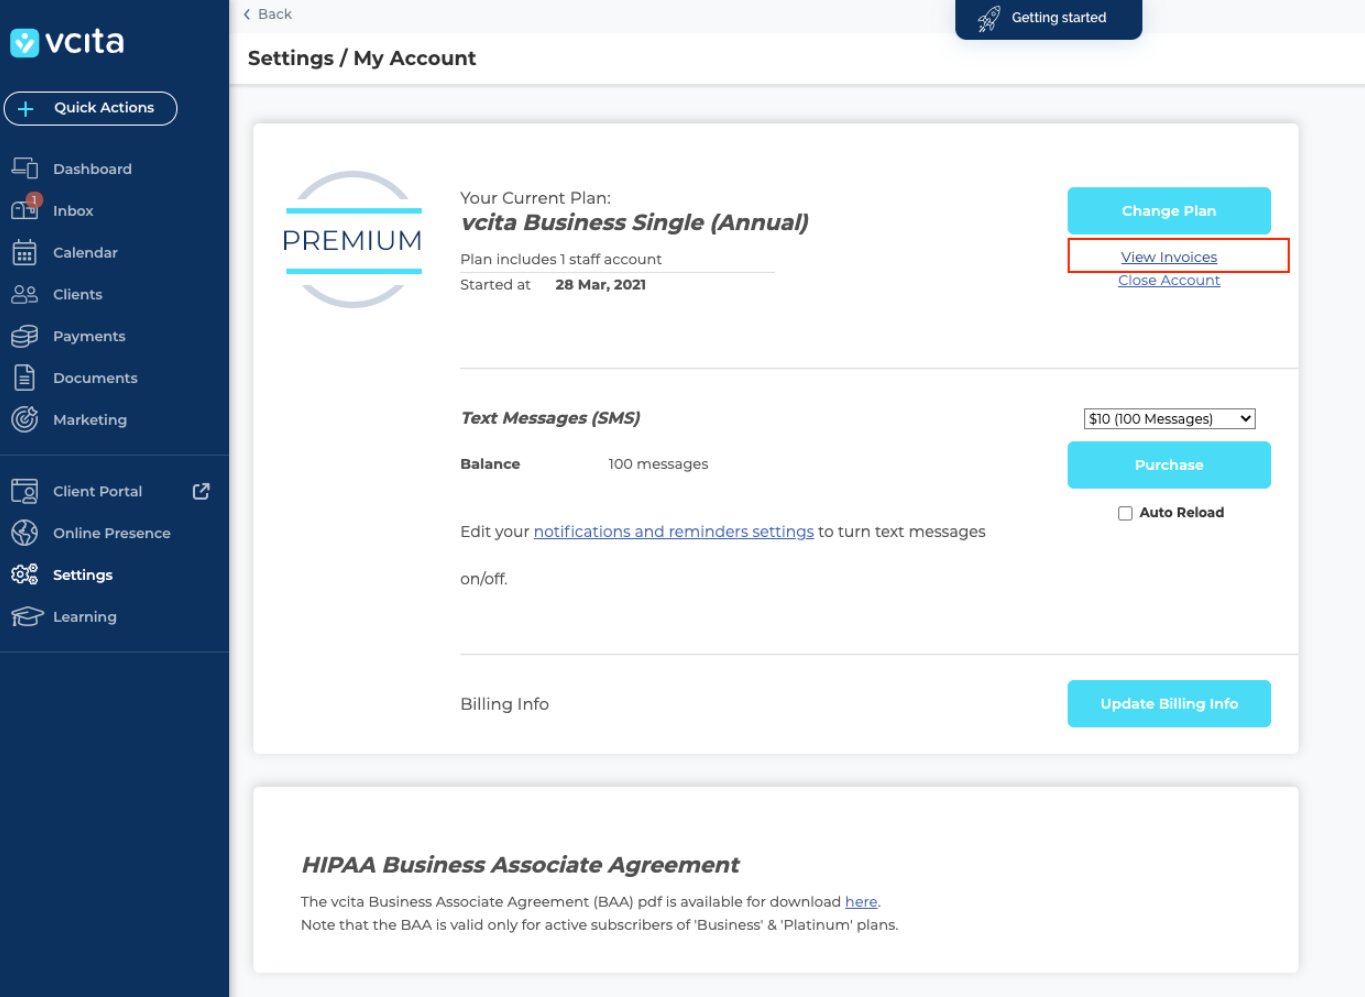Click the Close Account link

pyautogui.click(x=1169, y=280)
